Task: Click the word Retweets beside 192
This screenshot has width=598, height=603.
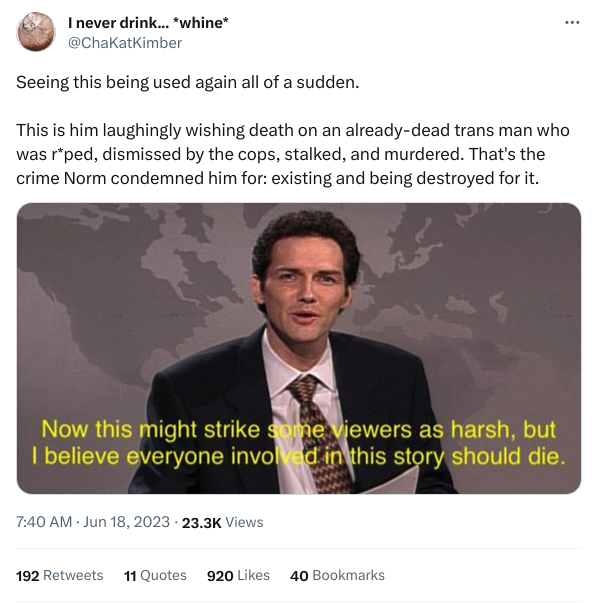Action: 73,575
